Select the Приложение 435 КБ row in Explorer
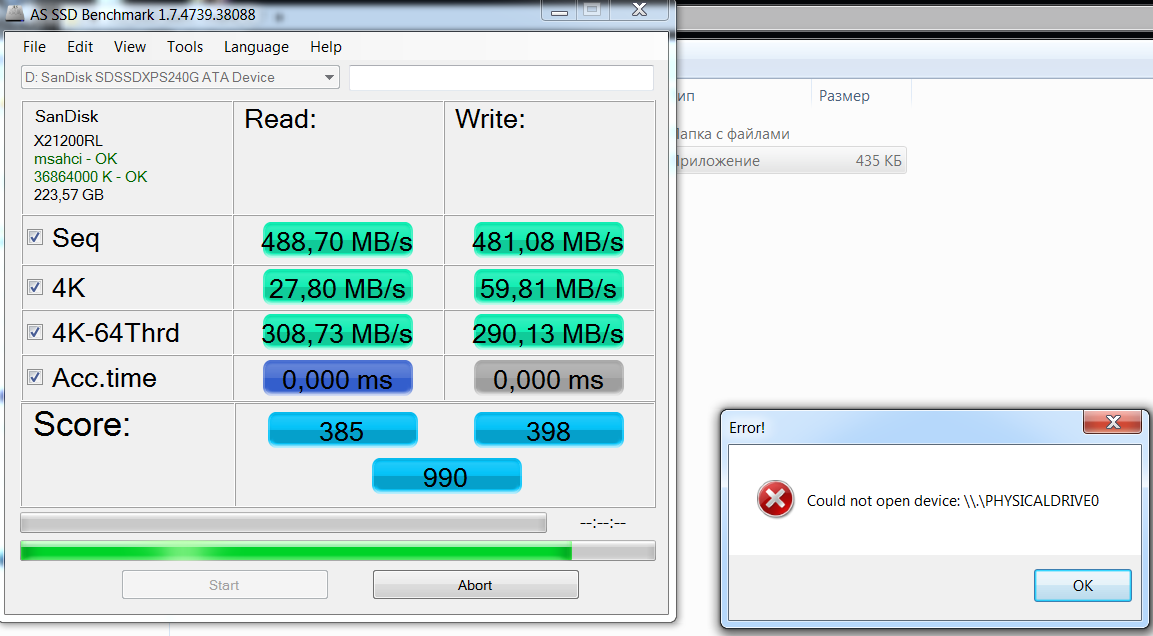The width and height of the screenshot is (1153, 636). 790,160
